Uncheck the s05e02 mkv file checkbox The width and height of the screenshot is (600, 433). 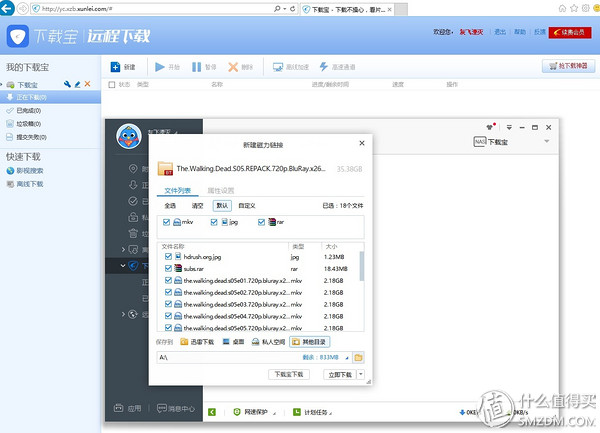coord(168,292)
